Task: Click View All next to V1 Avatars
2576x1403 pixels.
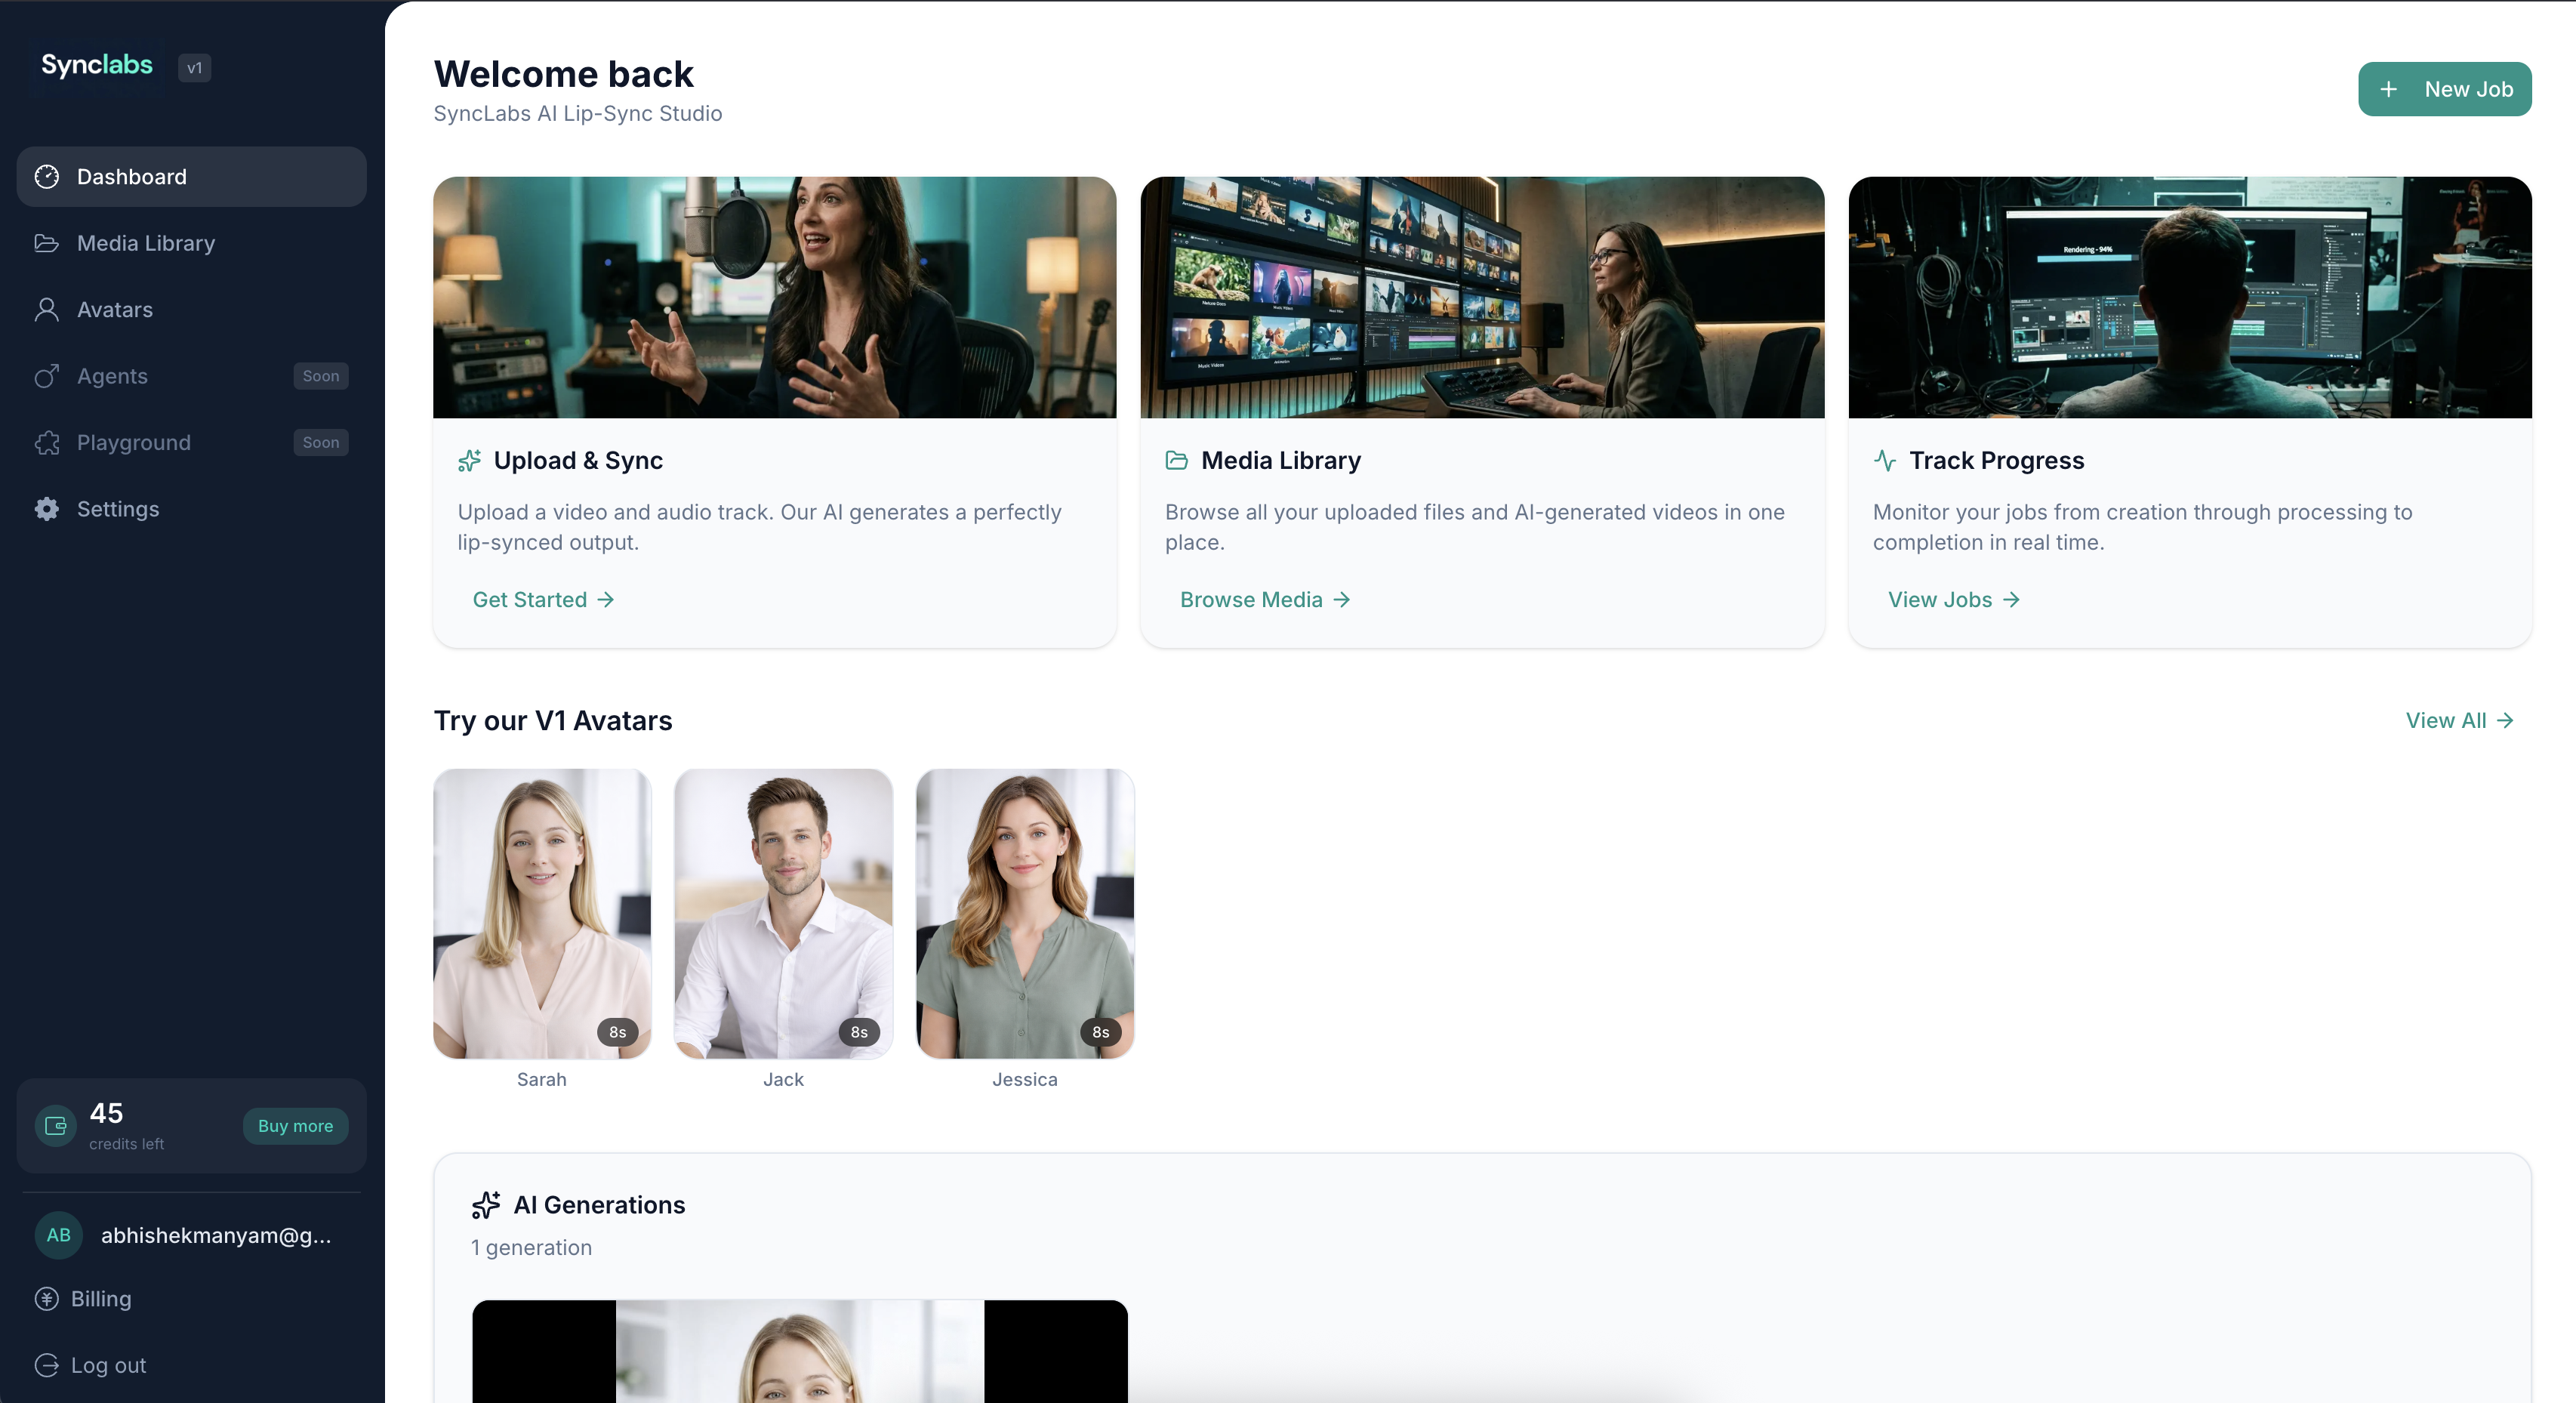Action: click(2458, 720)
